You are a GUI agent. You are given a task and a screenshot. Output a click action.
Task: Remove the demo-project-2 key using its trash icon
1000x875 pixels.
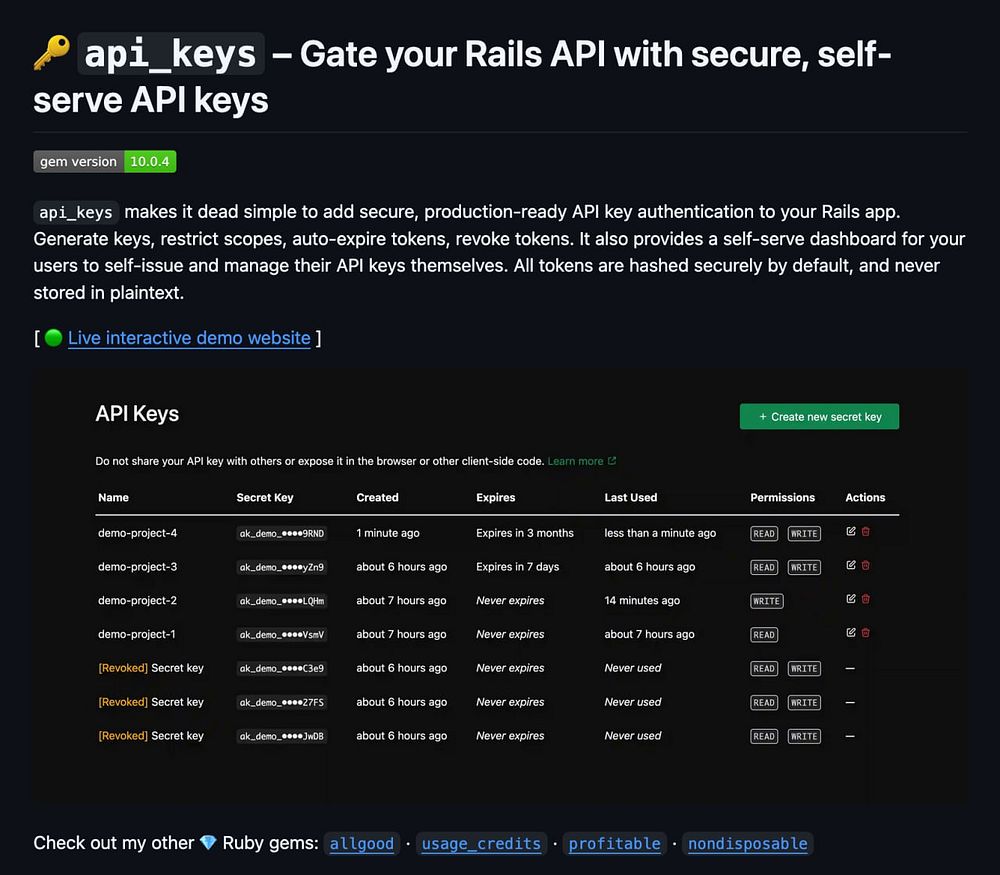point(866,599)
